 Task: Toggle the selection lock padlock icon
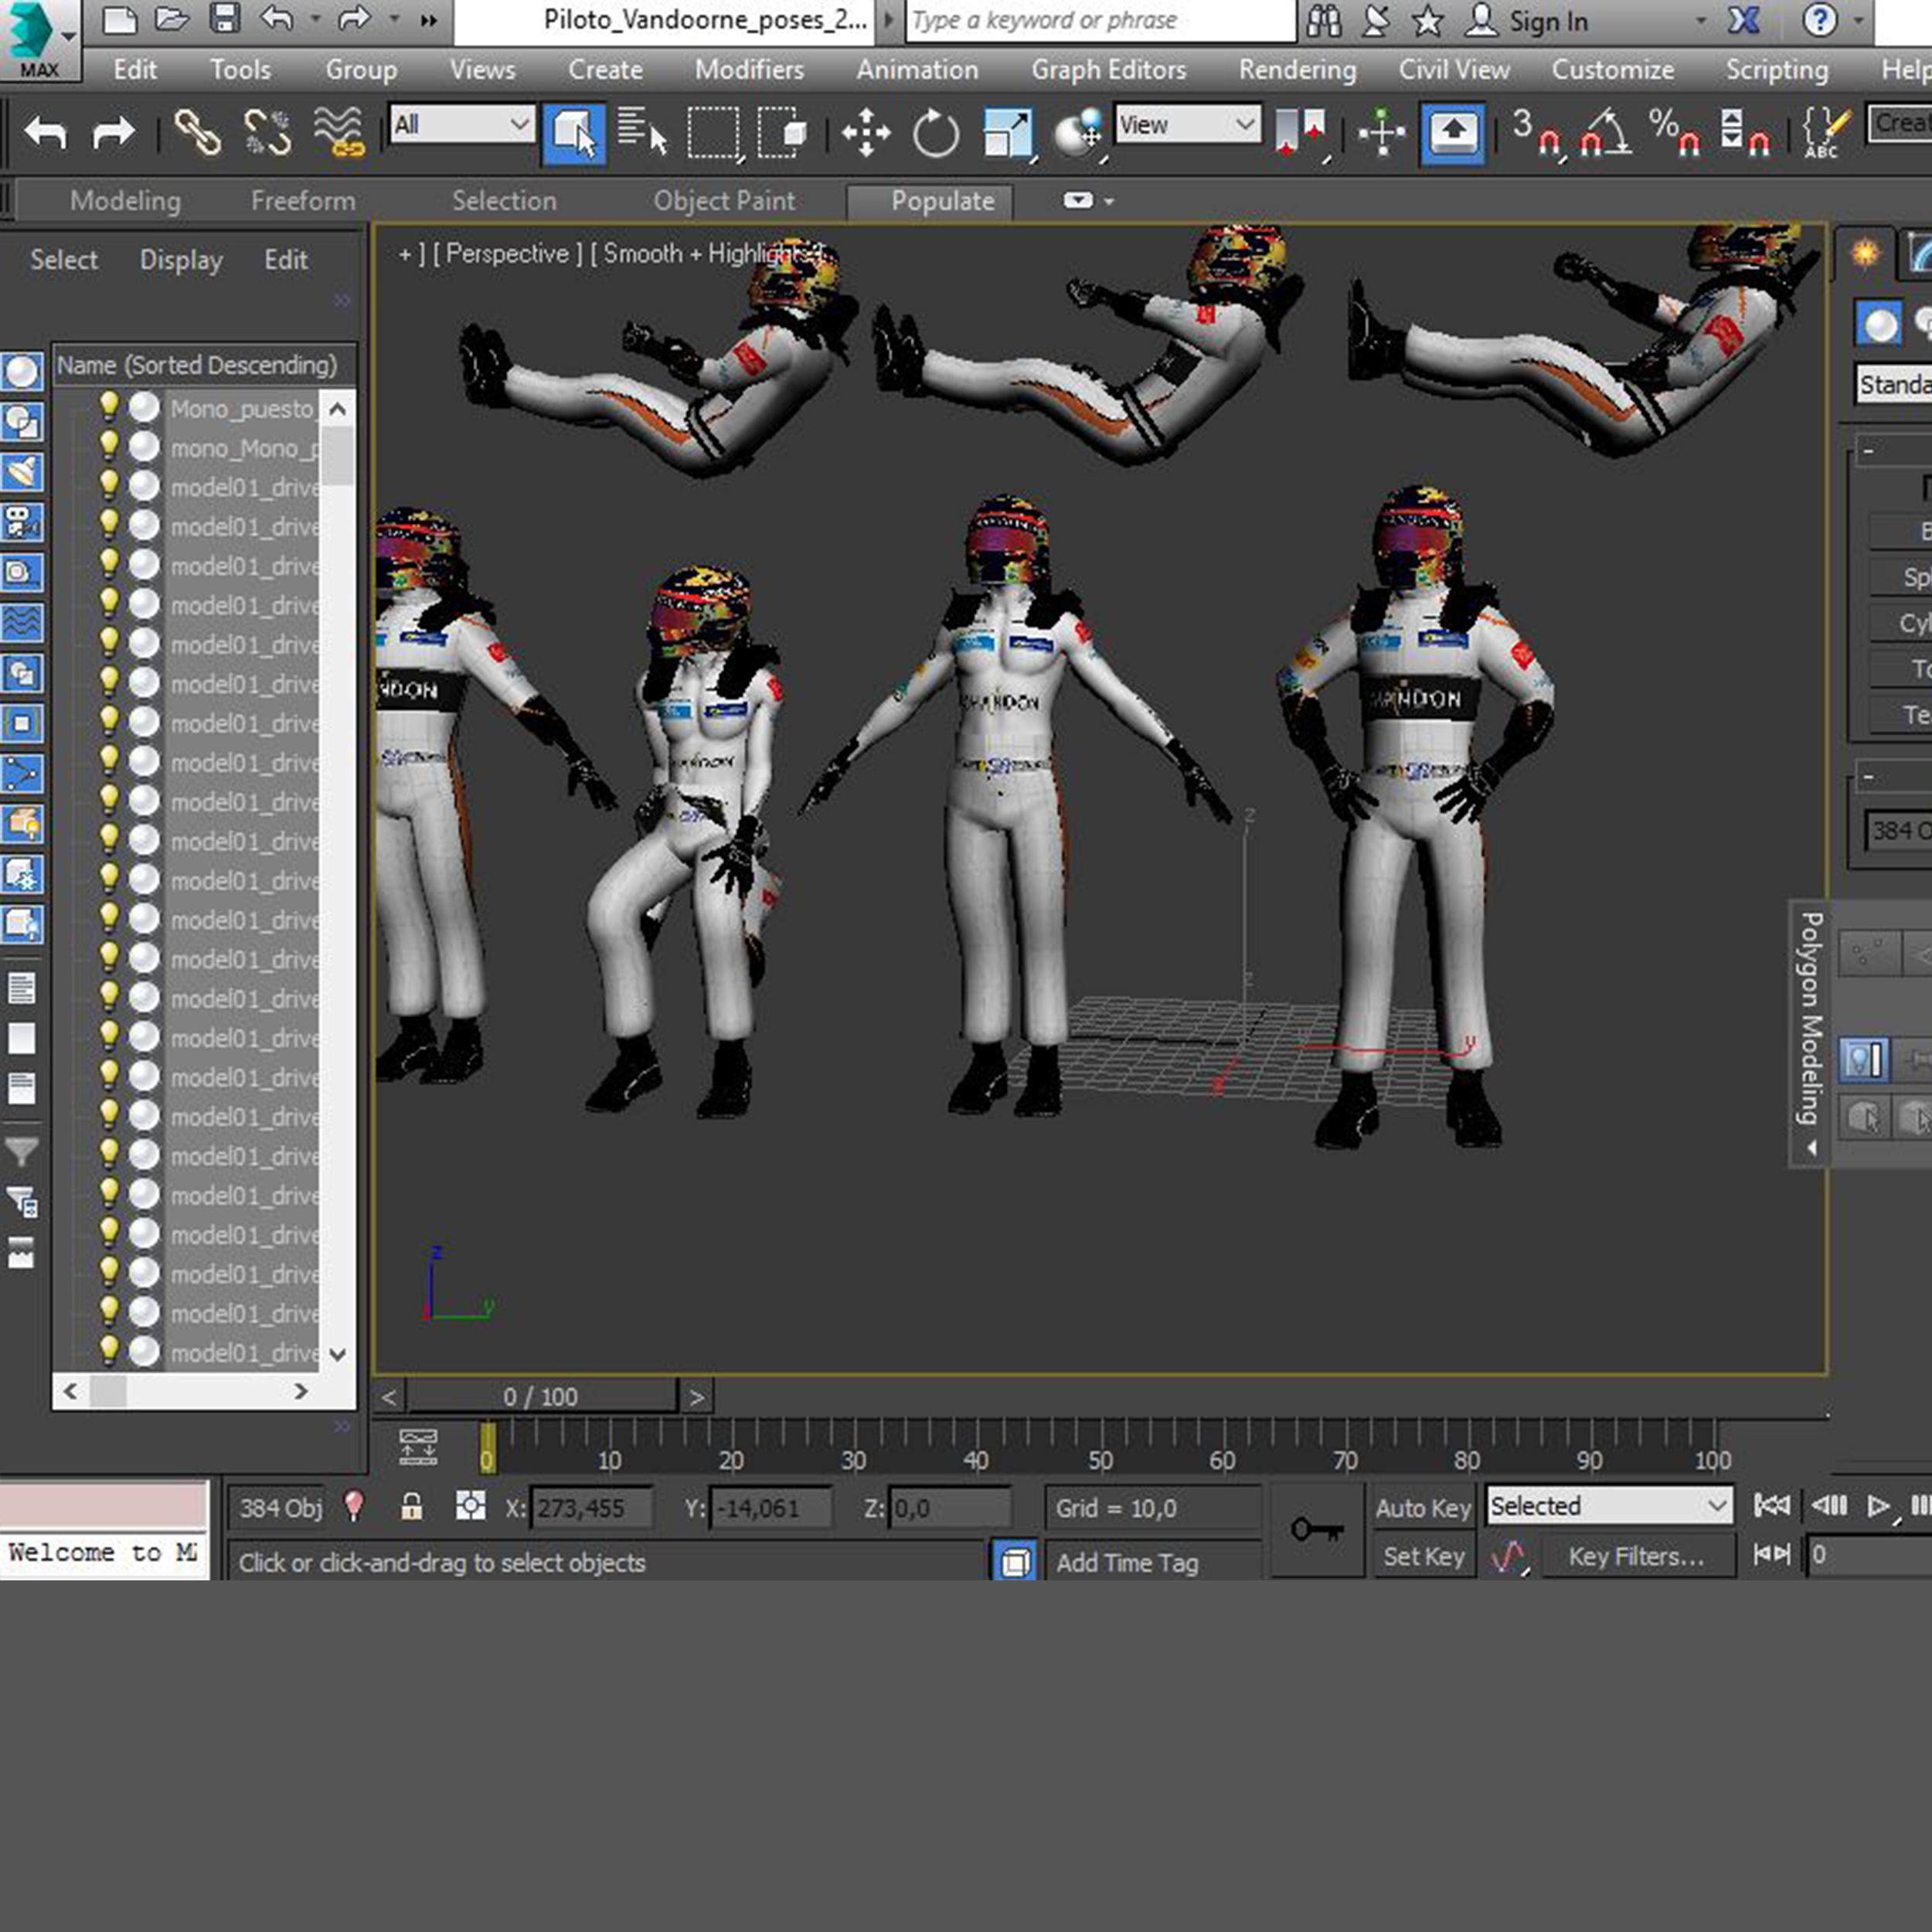pos(411,1507)
